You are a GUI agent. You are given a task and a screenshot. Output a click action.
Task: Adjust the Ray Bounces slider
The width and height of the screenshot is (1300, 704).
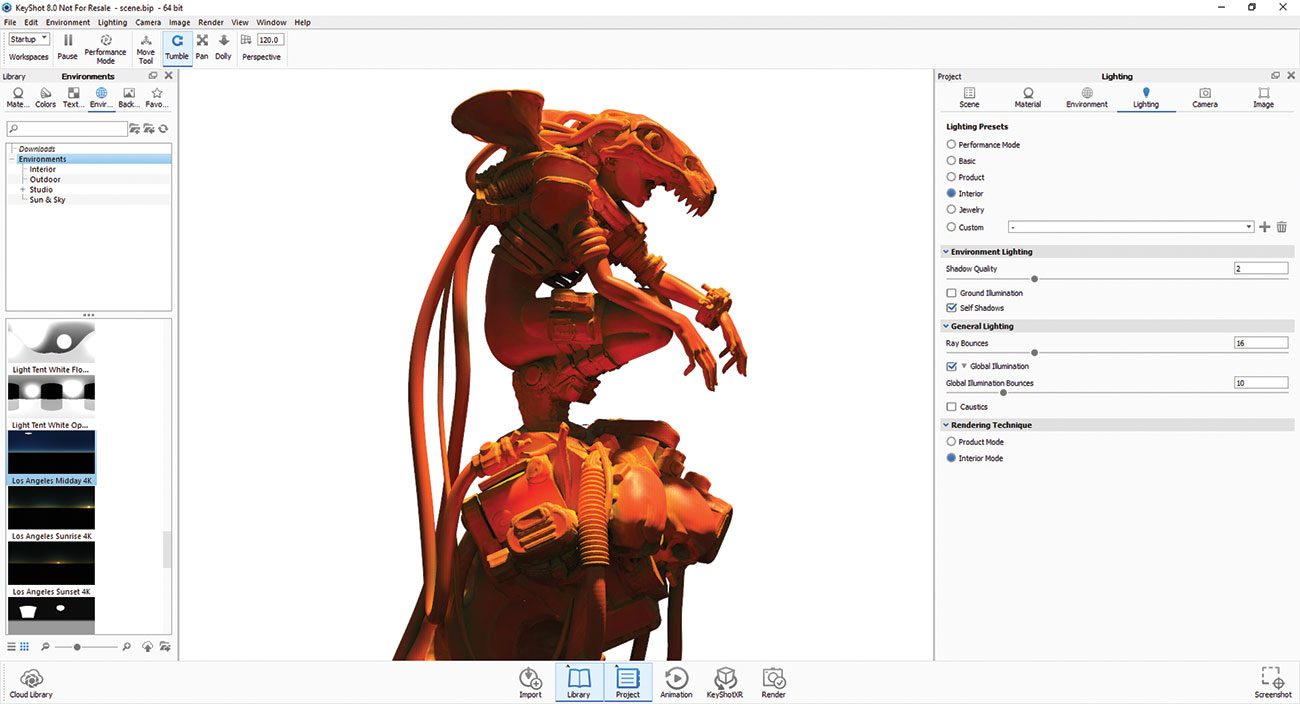(1034, 353)
